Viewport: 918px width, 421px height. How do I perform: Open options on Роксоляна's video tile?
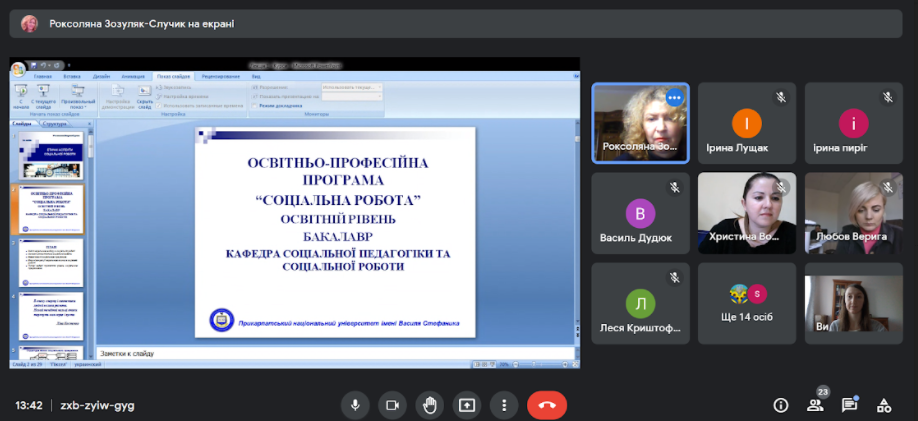coord(674,98)
